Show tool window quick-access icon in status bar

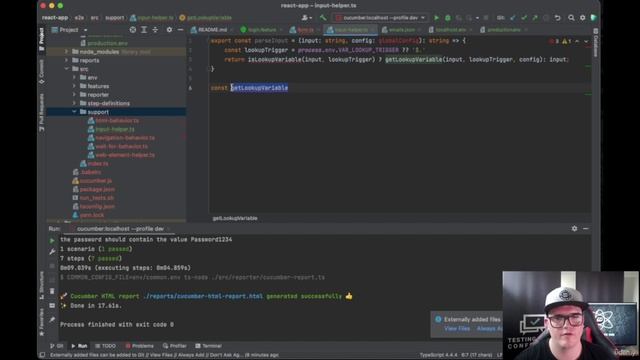[42, 355]
